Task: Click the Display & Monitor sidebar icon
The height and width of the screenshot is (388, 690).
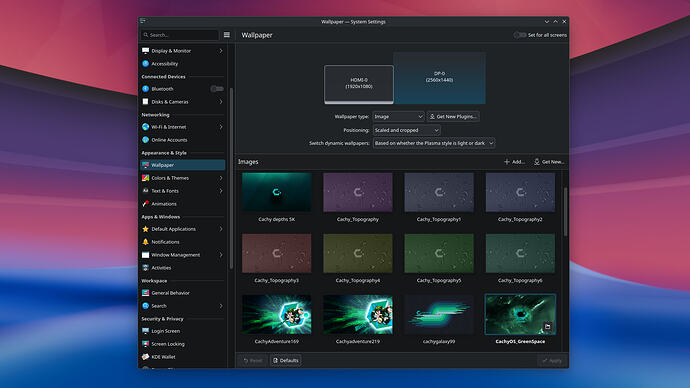Action: pos(145,51)
